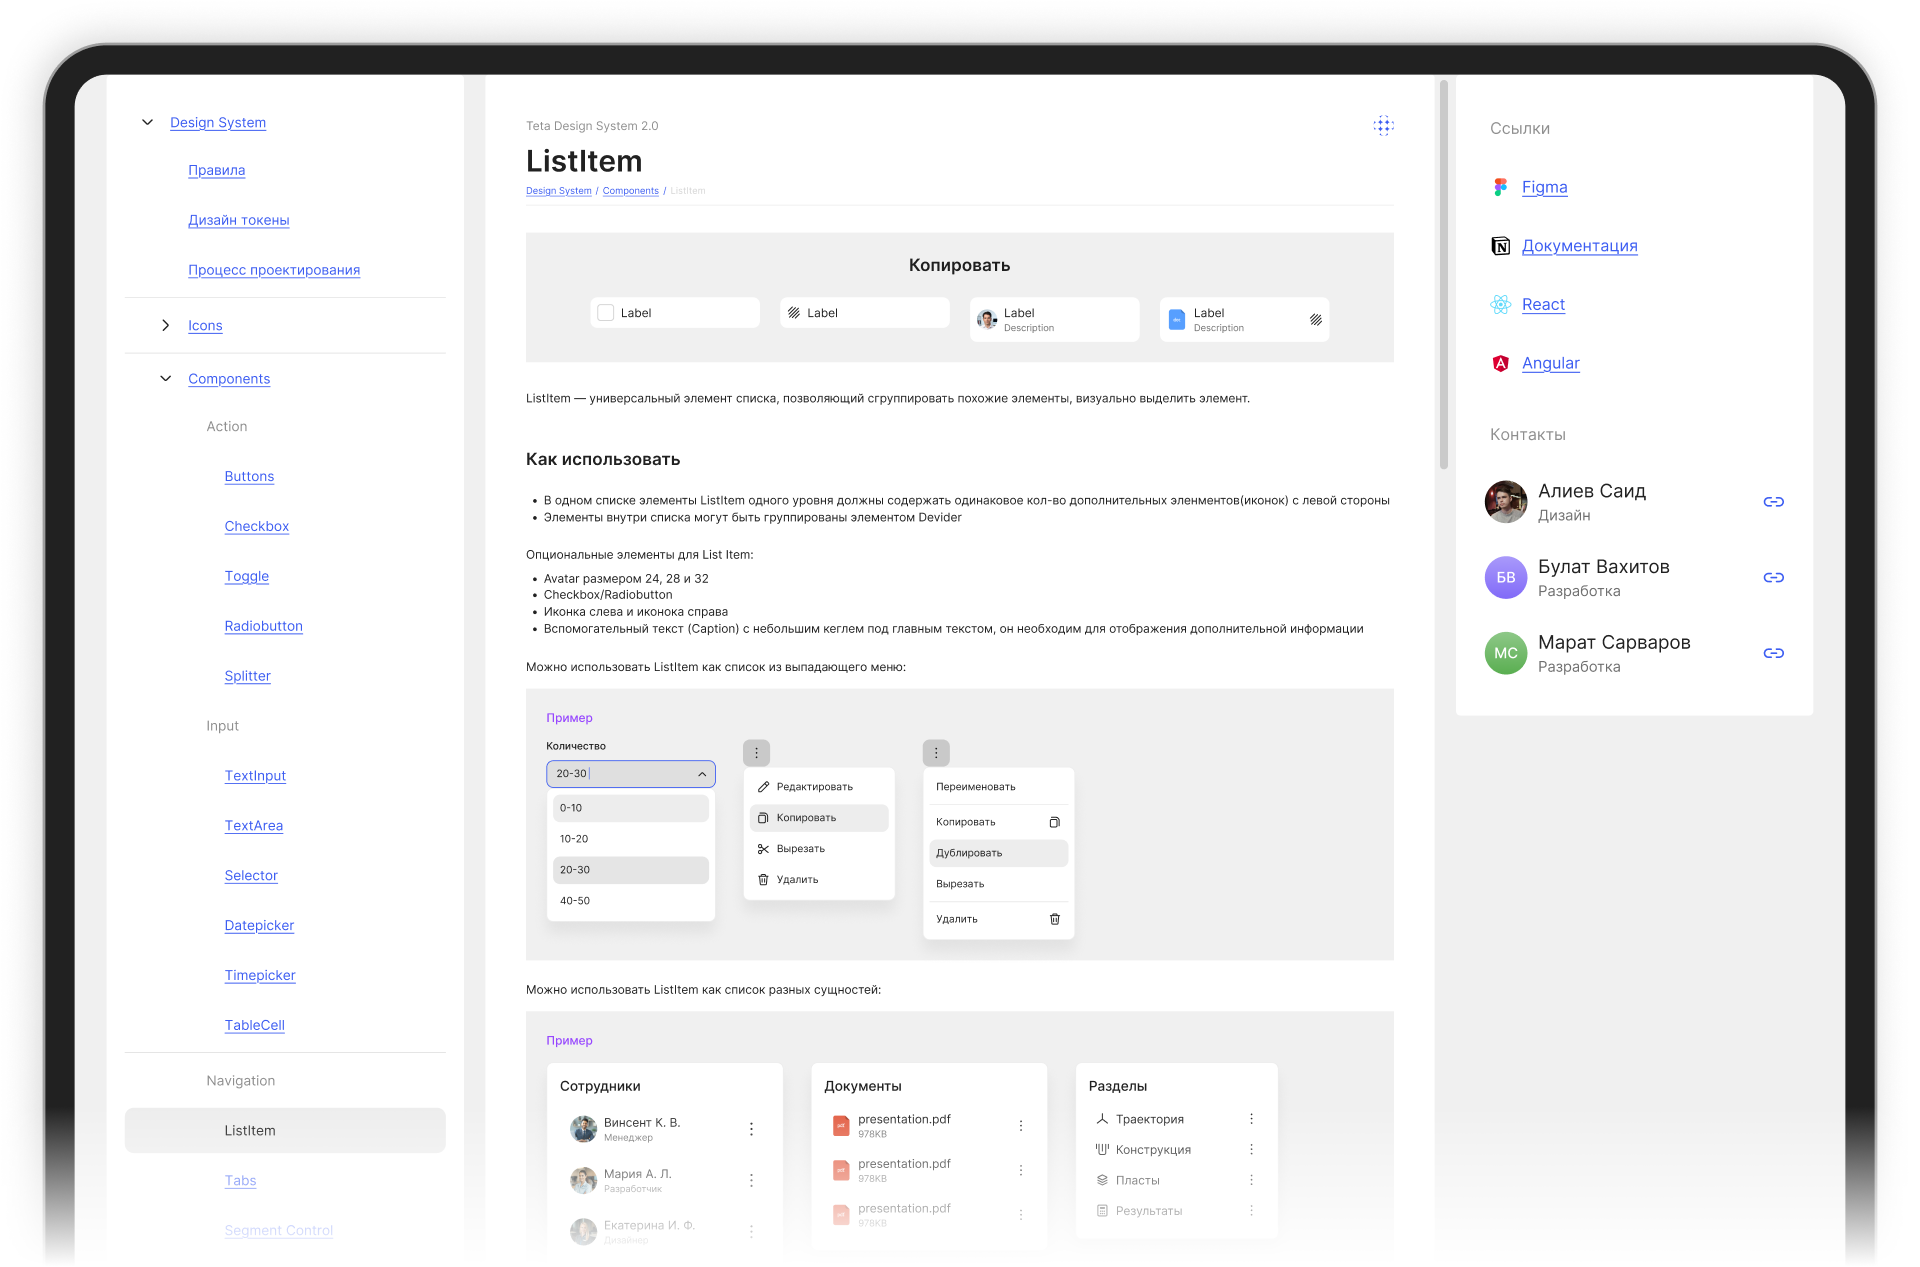
Task: Click the red presentation.pdf file icon
Action: pyautogui.click(x=841, y=1124)
